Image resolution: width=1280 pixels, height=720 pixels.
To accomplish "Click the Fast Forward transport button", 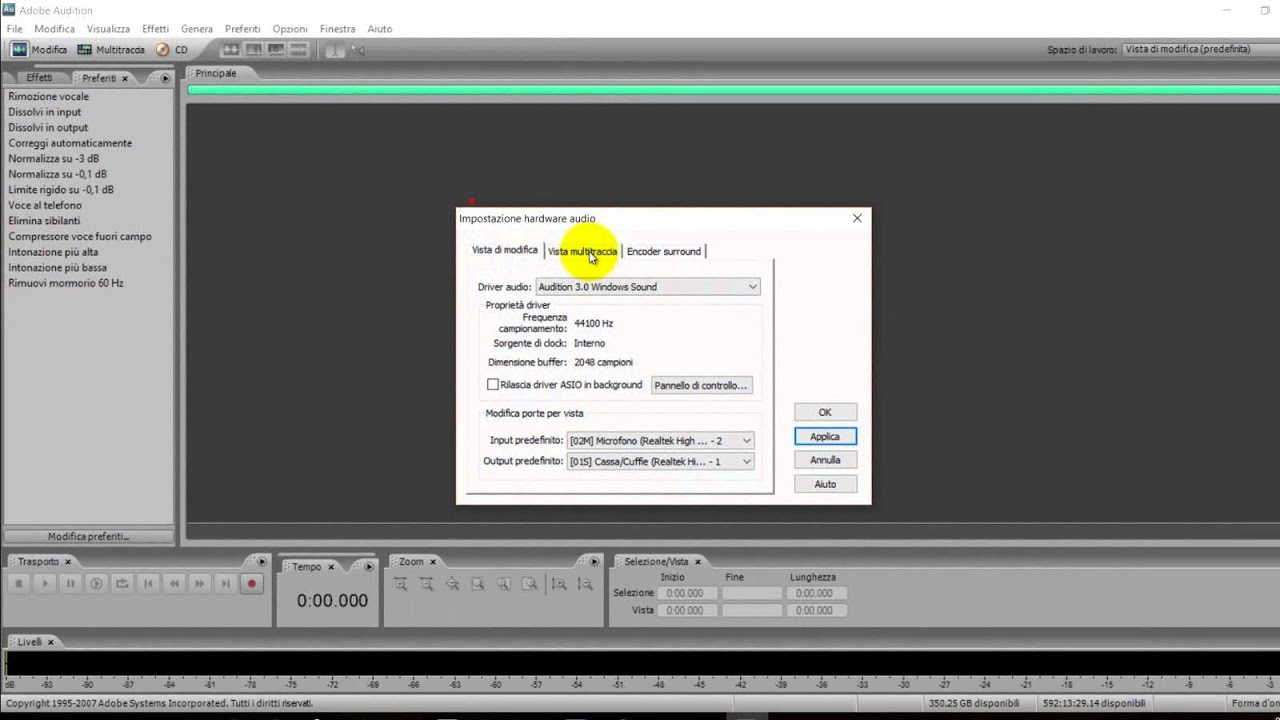I will coord(199,584).
